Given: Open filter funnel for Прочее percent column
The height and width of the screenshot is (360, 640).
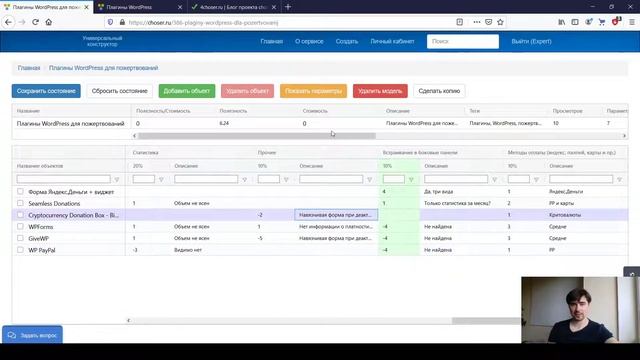Looking at the screenshot, I should (286, 180).
